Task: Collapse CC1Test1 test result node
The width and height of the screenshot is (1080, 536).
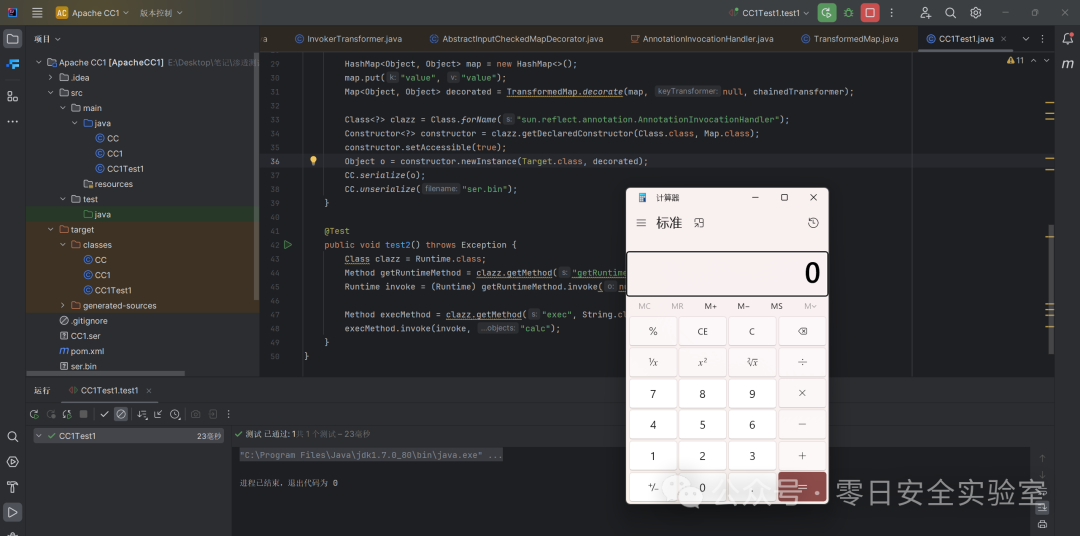Action: click(39, 435)
